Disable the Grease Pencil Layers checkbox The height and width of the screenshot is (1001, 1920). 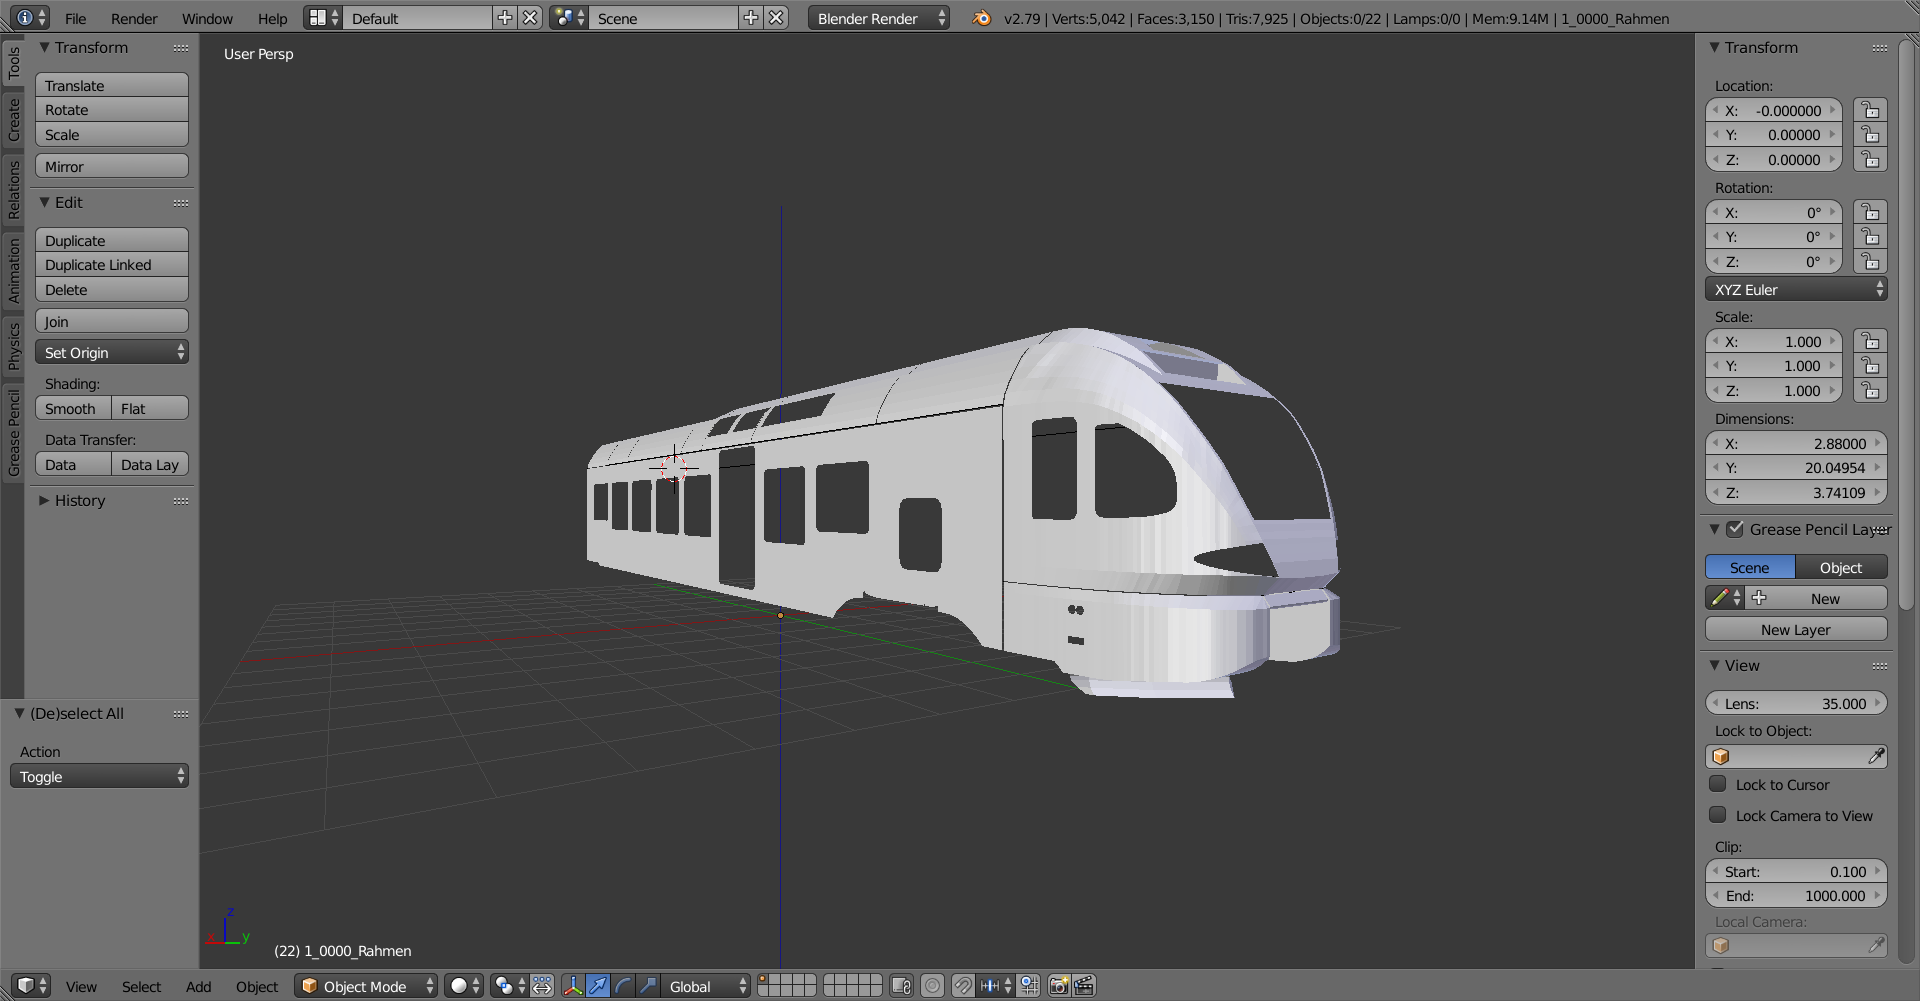(1735, 529)
